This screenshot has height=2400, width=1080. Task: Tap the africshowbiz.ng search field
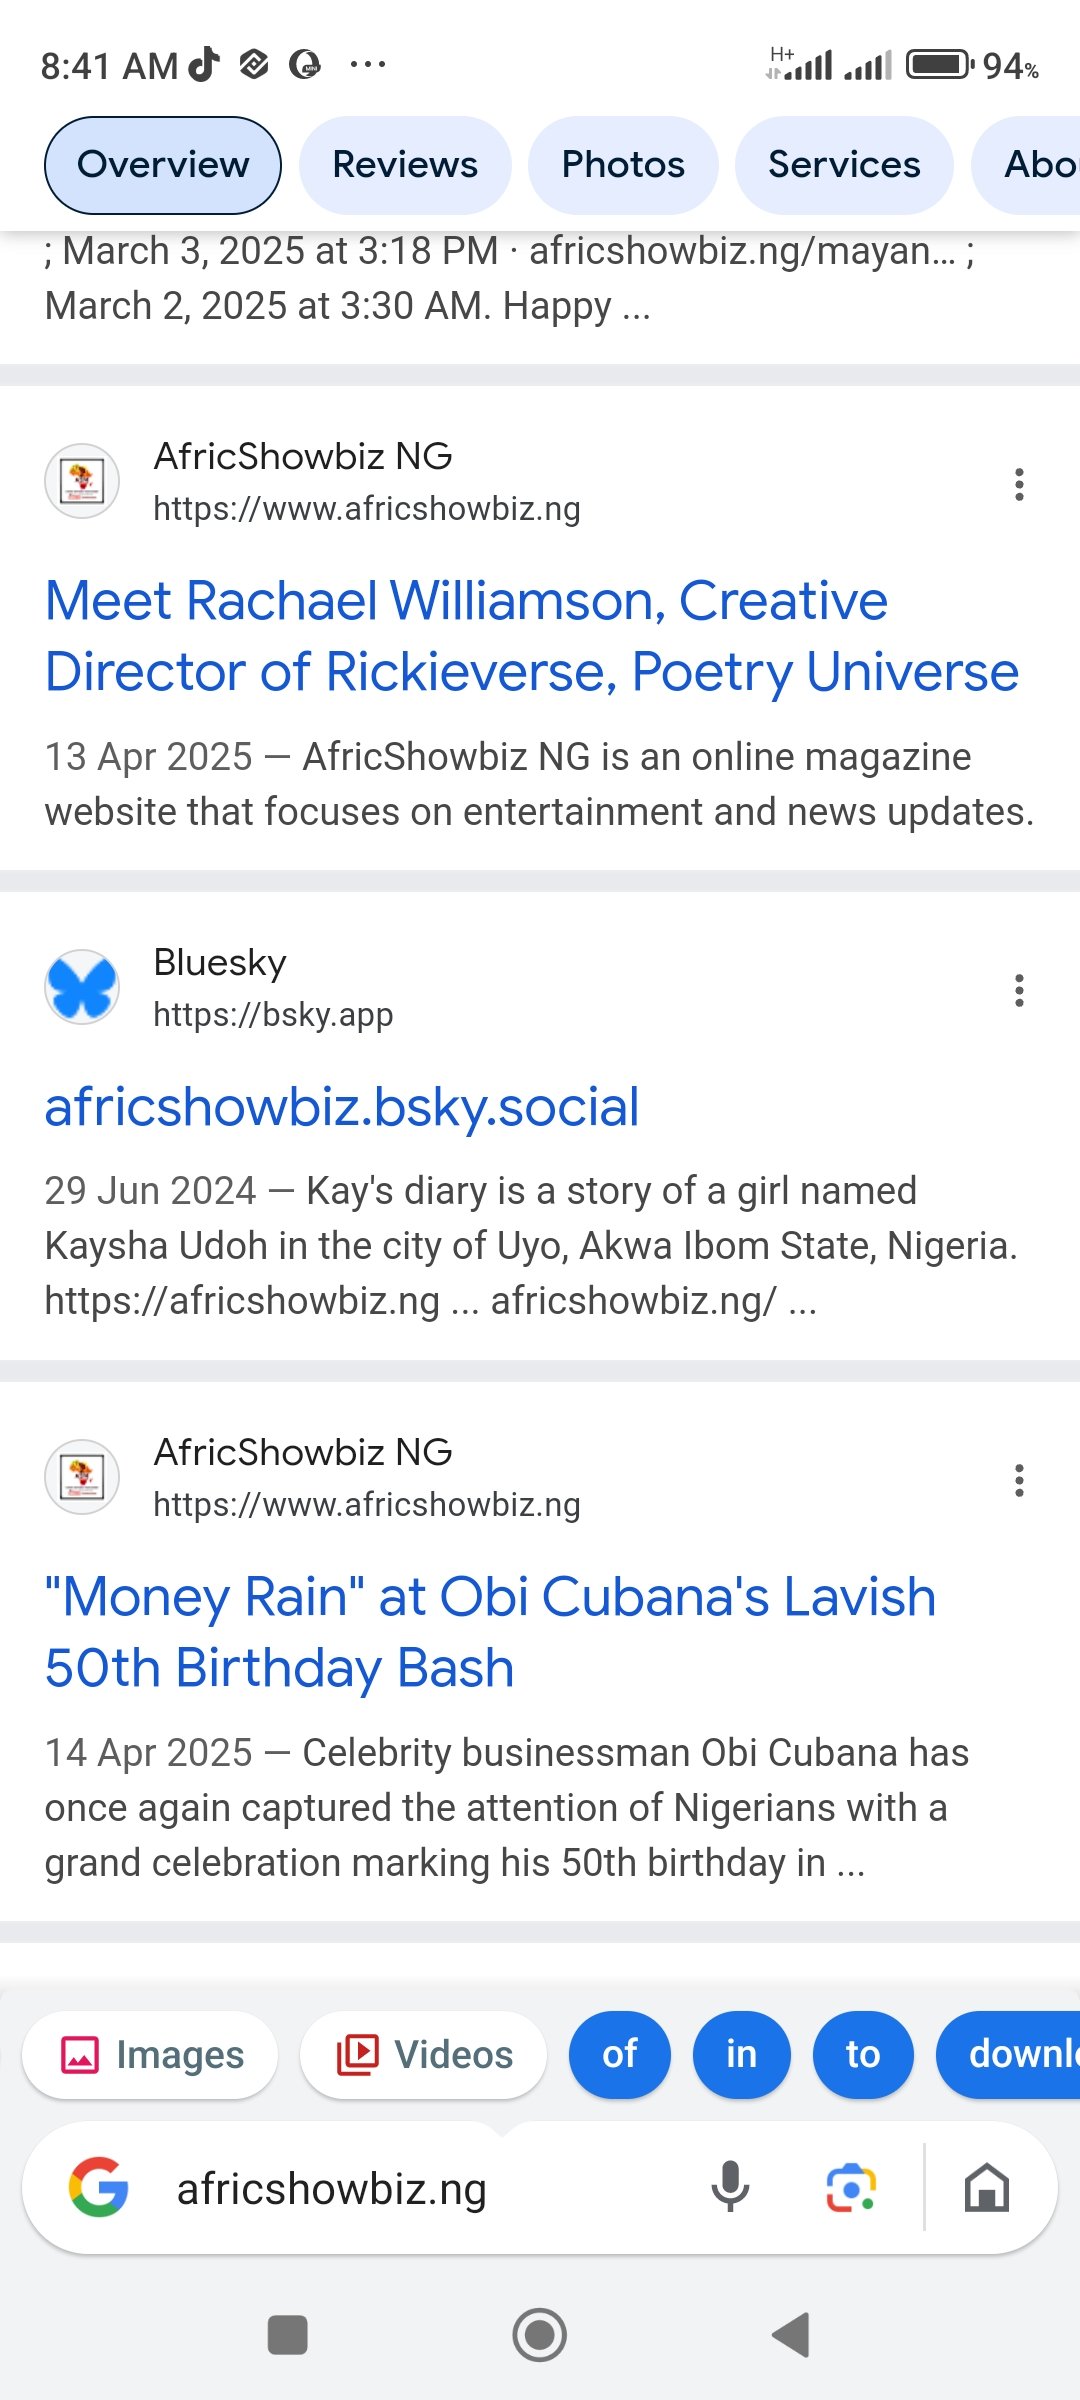point(400,2189)
